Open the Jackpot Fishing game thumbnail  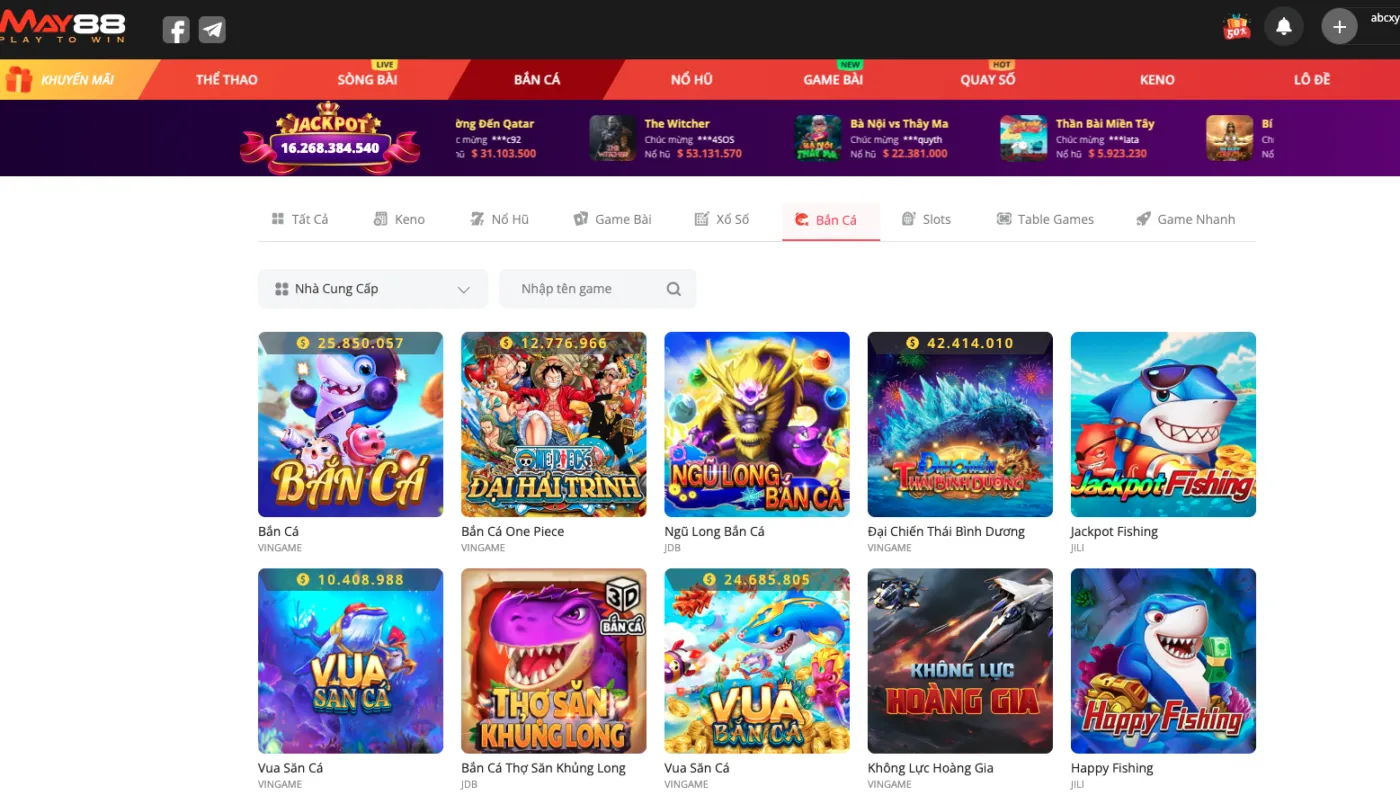pos(1163,424)
